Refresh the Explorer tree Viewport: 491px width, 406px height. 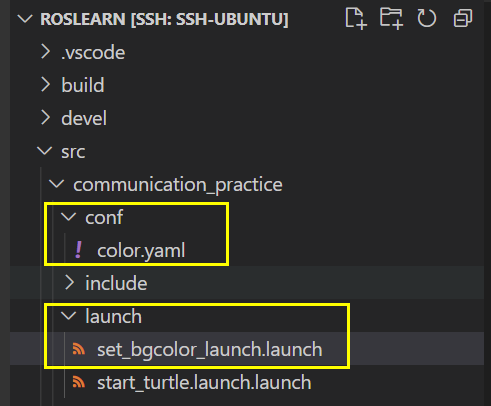tap(426, 18)
